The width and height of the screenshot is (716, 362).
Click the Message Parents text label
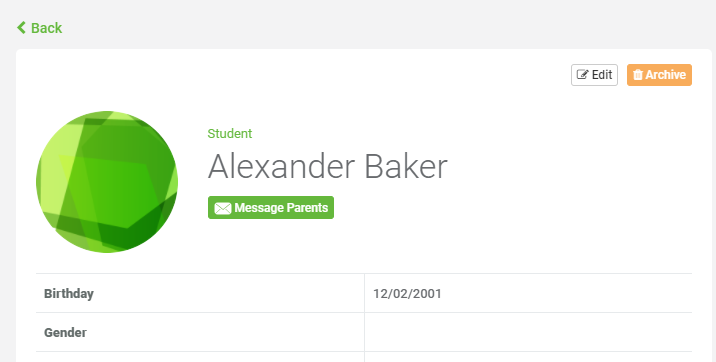click(x=281, y=208)
